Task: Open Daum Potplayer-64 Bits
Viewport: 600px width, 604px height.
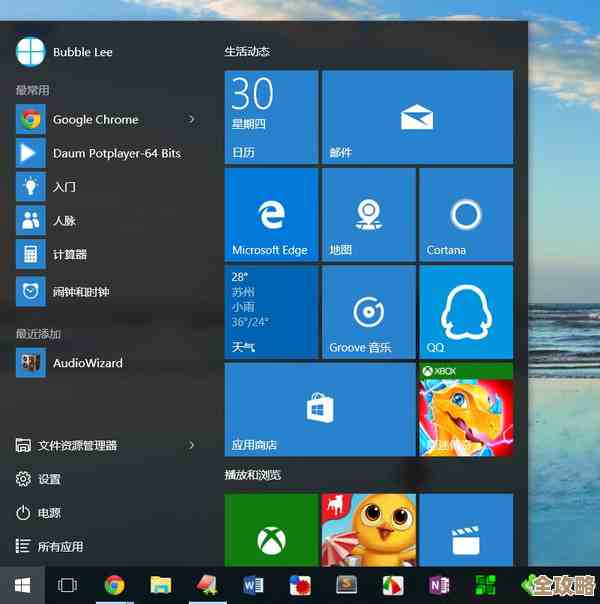Action: (107, 153)
